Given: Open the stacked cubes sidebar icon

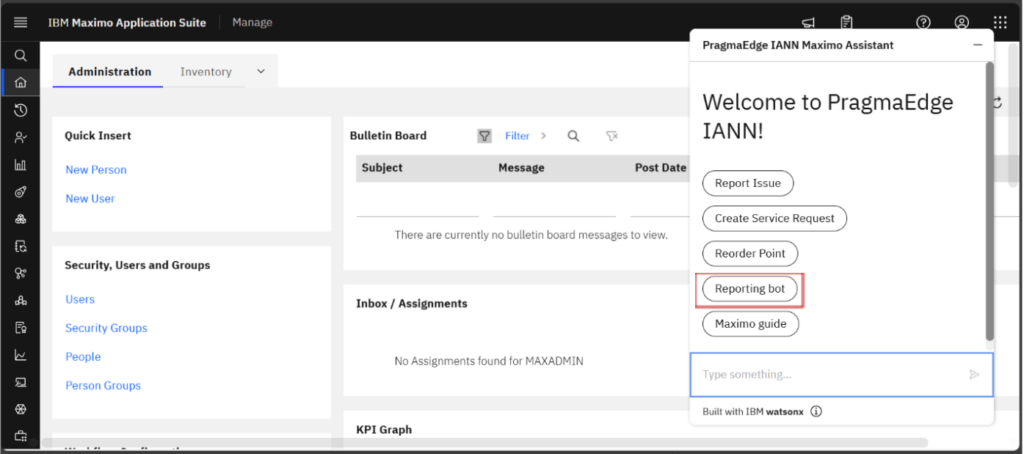Looking at the screenshot, I should coord(20,219).
